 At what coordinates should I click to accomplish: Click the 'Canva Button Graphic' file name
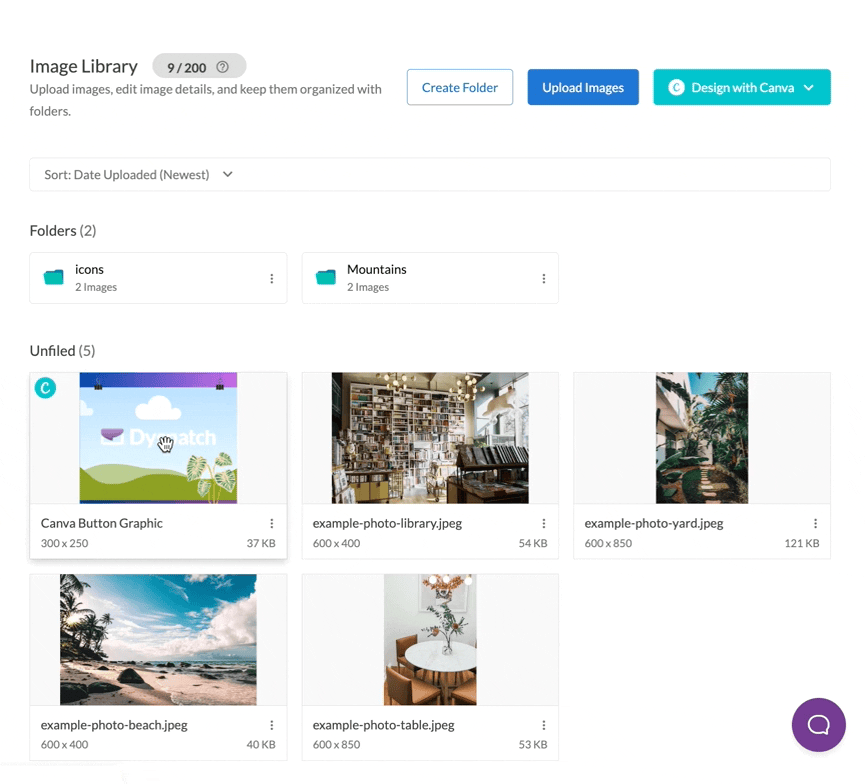(102, 523)
